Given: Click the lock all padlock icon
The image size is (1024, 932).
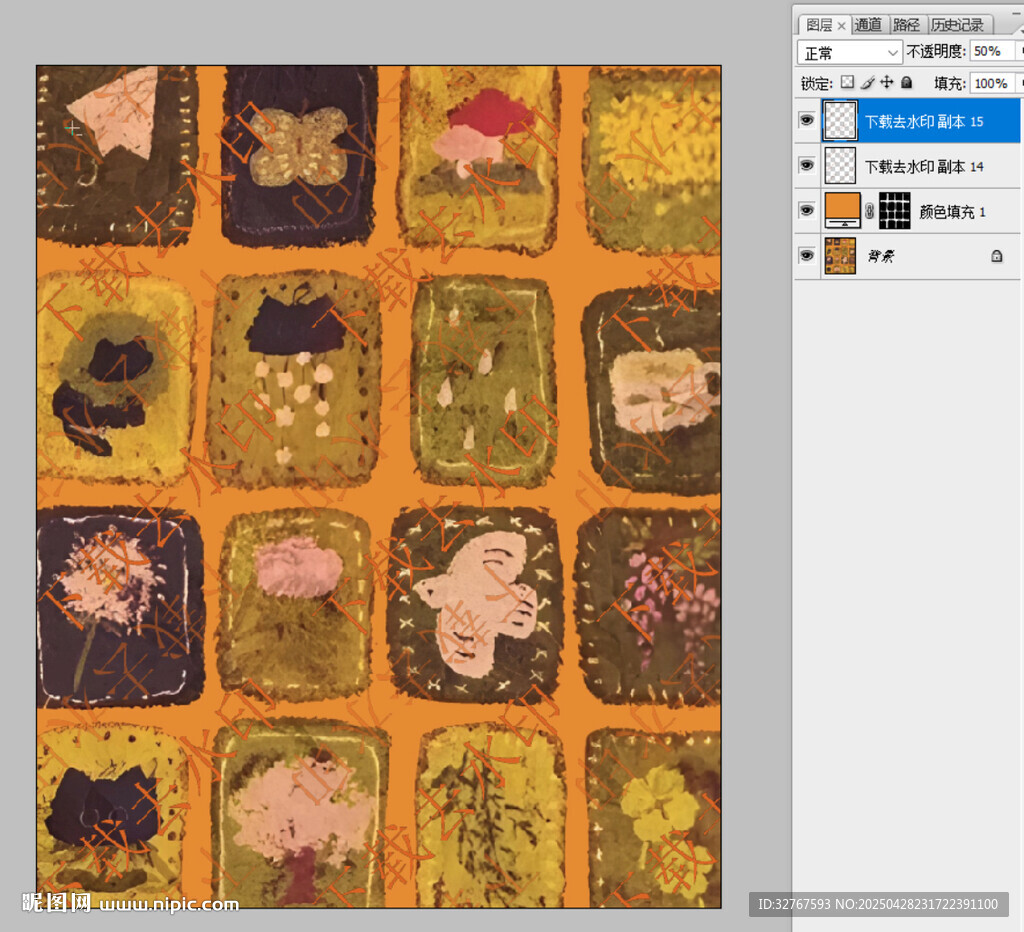Looking at the screenshot, I should point(907,83).
